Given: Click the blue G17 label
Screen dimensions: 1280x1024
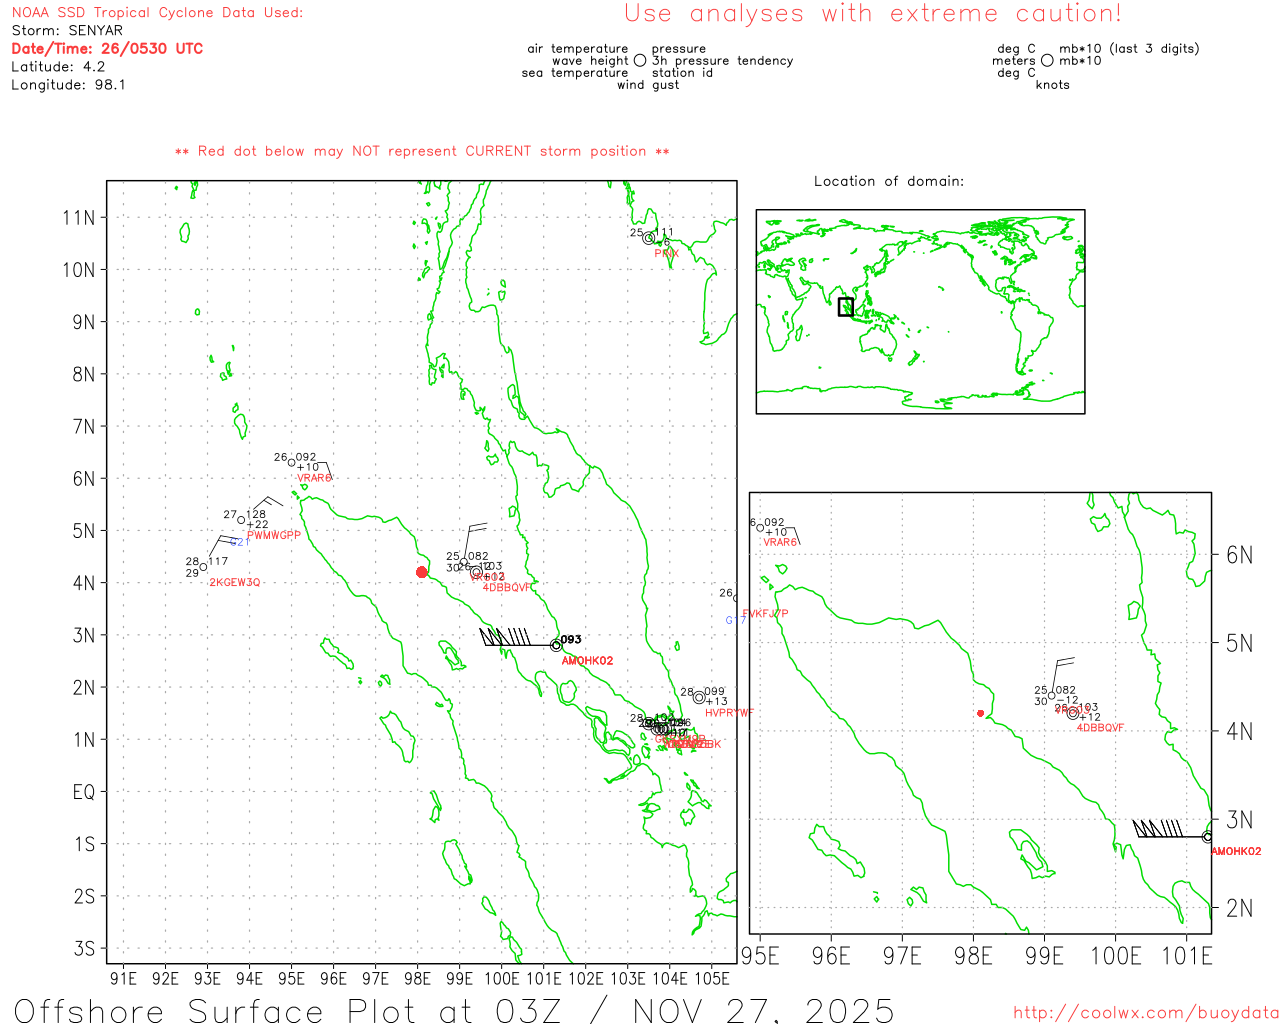Looking at the screenshot, I should (x=735, y=620).
